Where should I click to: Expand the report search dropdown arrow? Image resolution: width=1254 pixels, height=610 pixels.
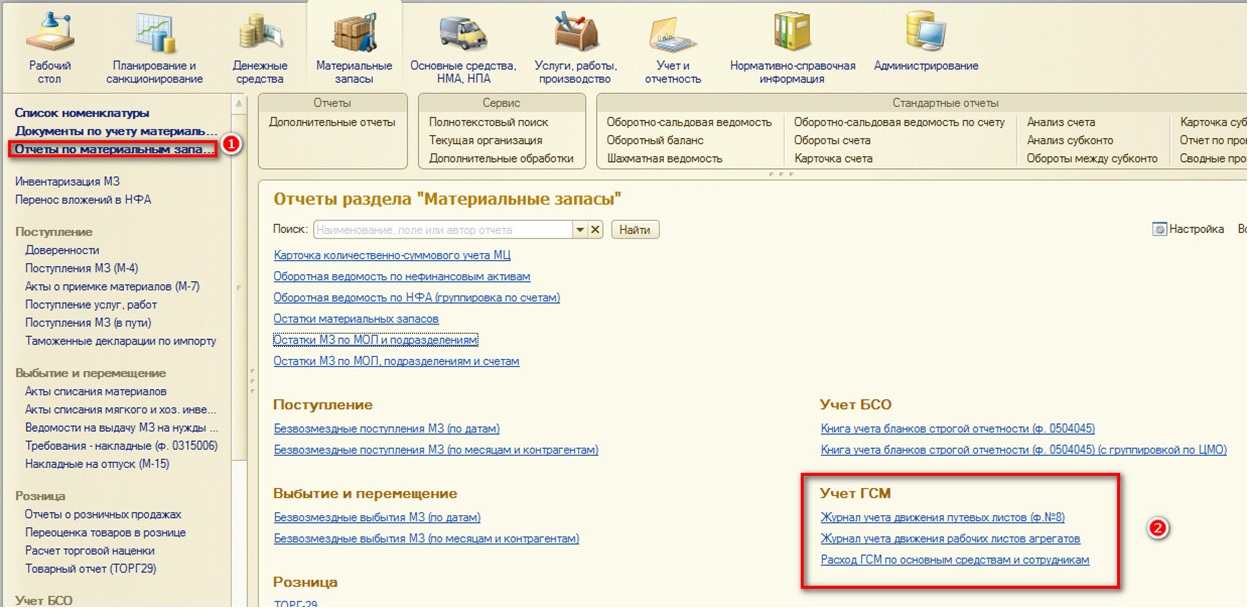(x=579, y=230)
